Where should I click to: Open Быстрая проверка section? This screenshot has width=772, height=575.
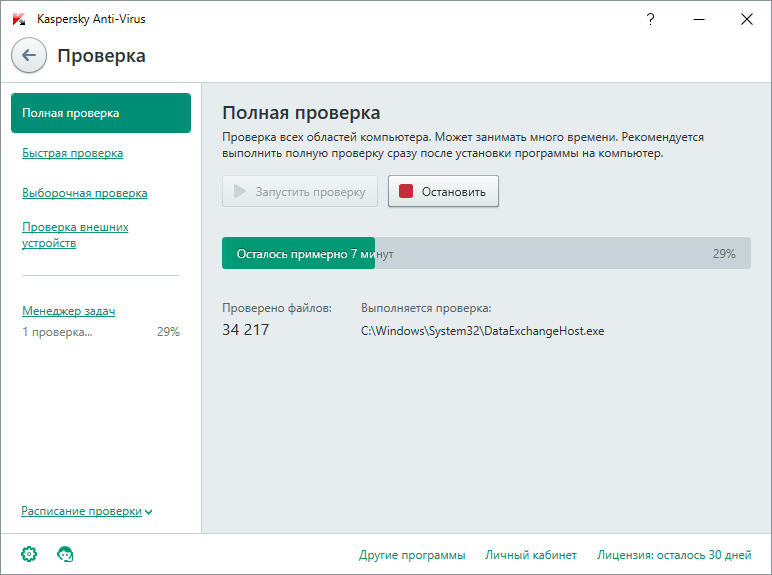coord(72,153)
